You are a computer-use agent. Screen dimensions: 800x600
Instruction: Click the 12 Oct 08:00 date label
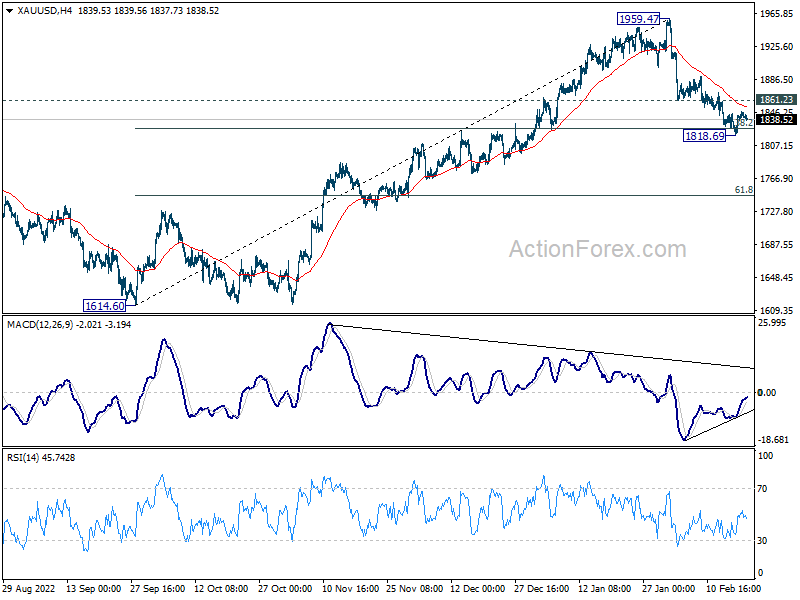pyautogui.click(x=221, y=589)
